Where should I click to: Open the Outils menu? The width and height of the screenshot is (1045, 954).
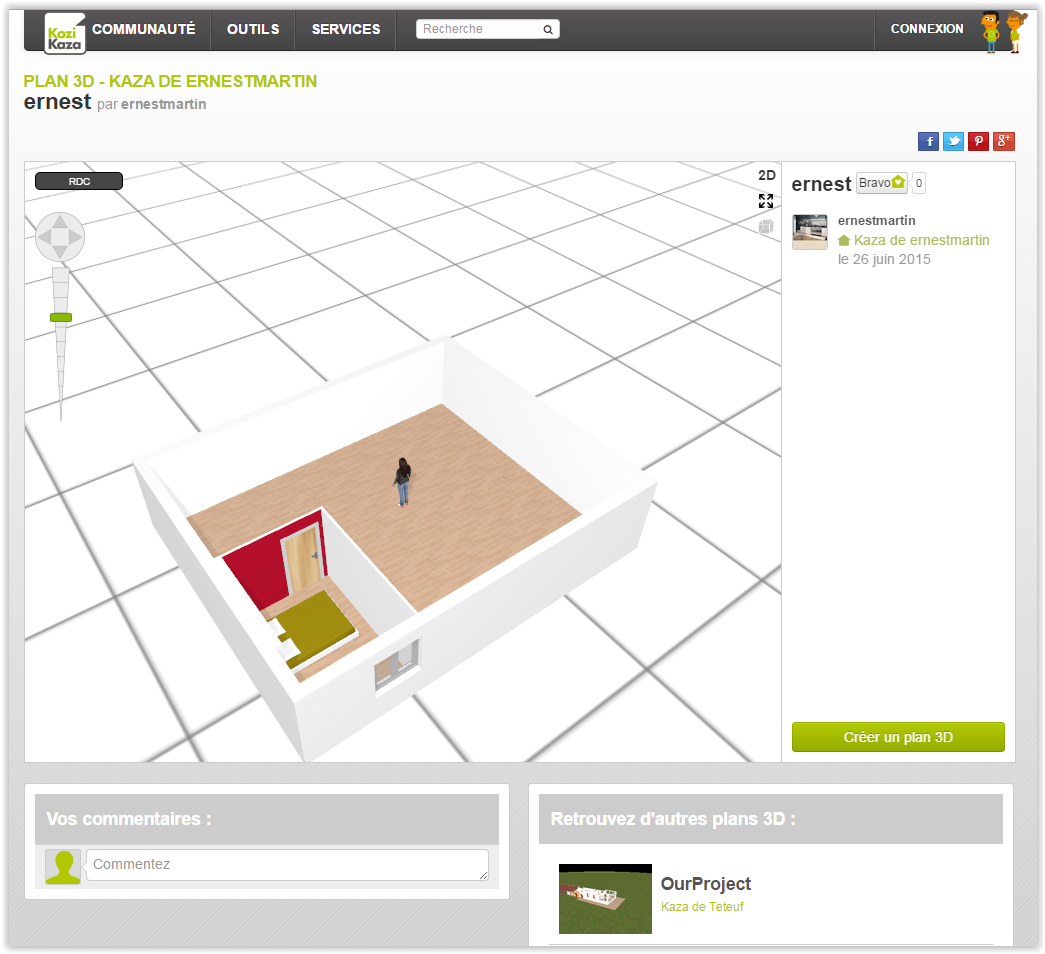coord(253,30)
